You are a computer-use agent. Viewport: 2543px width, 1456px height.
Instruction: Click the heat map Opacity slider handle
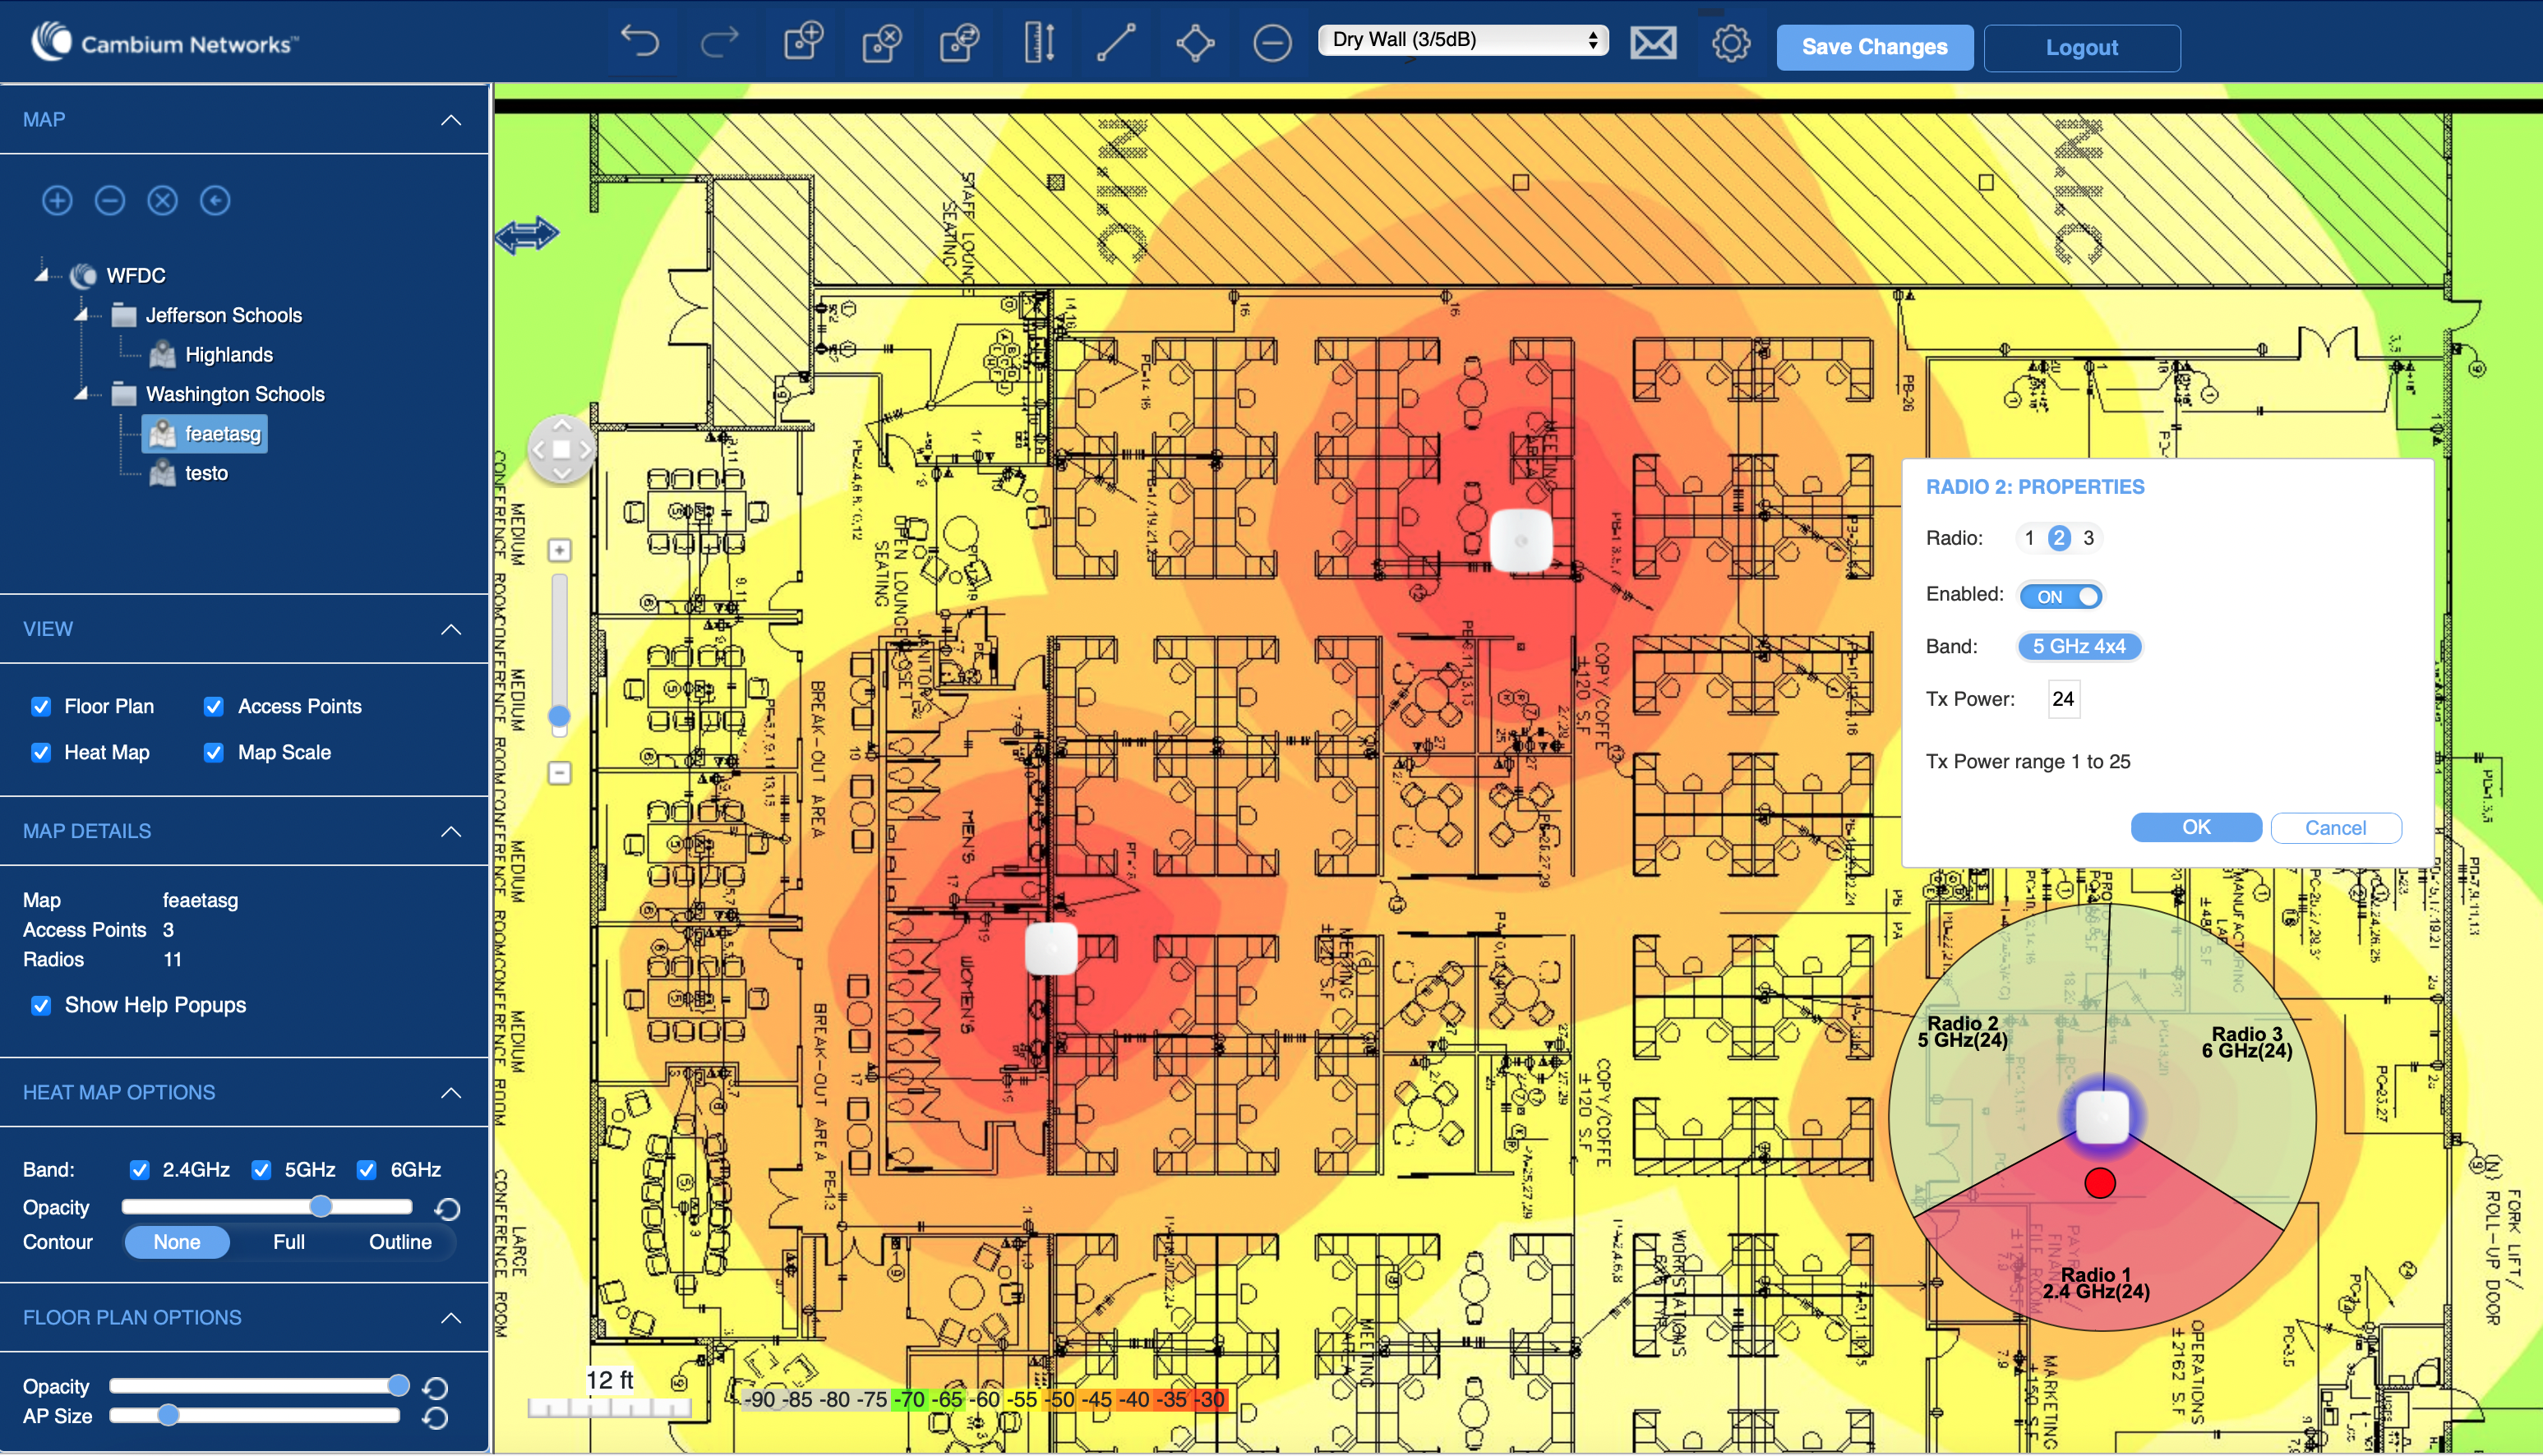click(320, 1207)
